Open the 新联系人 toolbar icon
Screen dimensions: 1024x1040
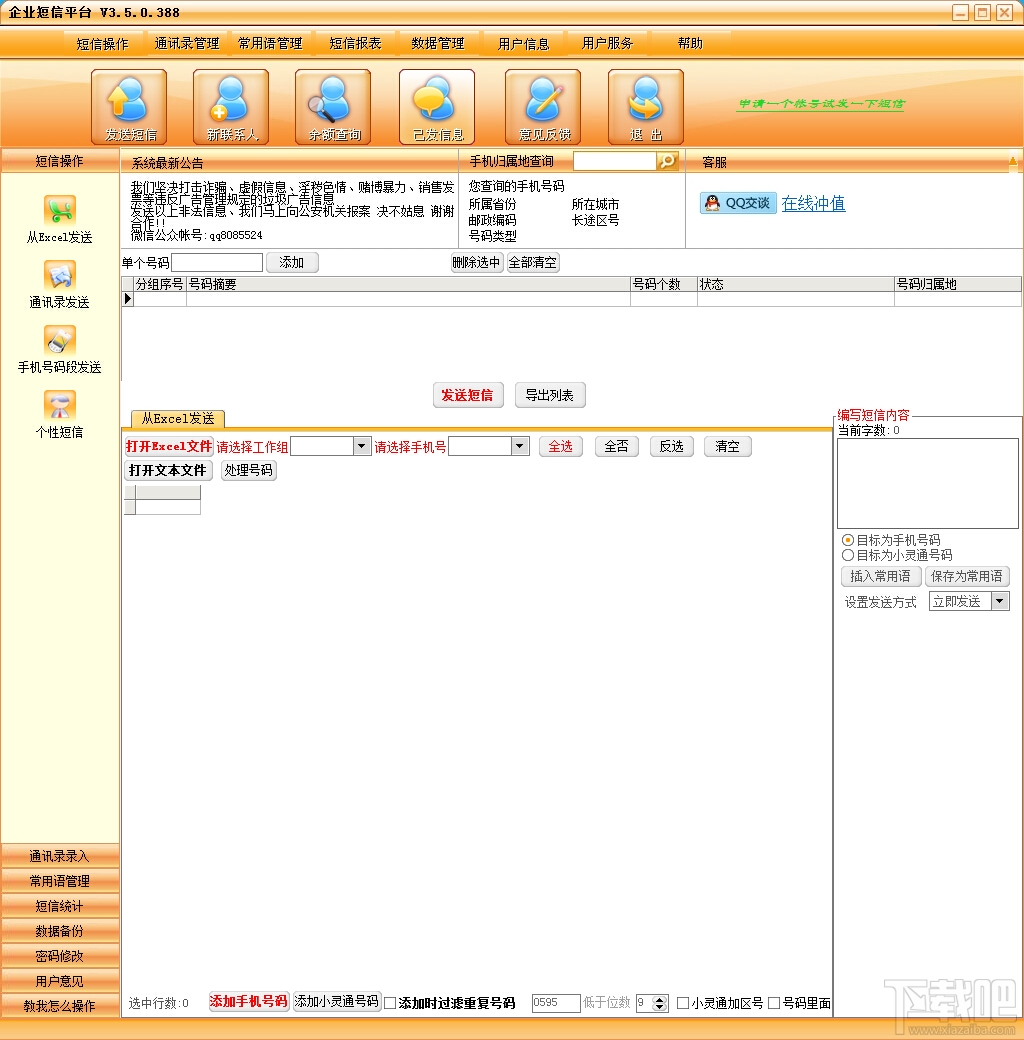pyautogui.click(x=231, y=107)
